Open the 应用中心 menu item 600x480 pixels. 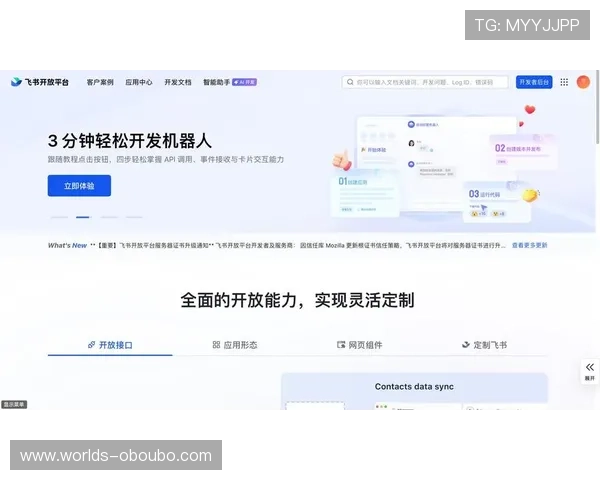tap(139, 82)
